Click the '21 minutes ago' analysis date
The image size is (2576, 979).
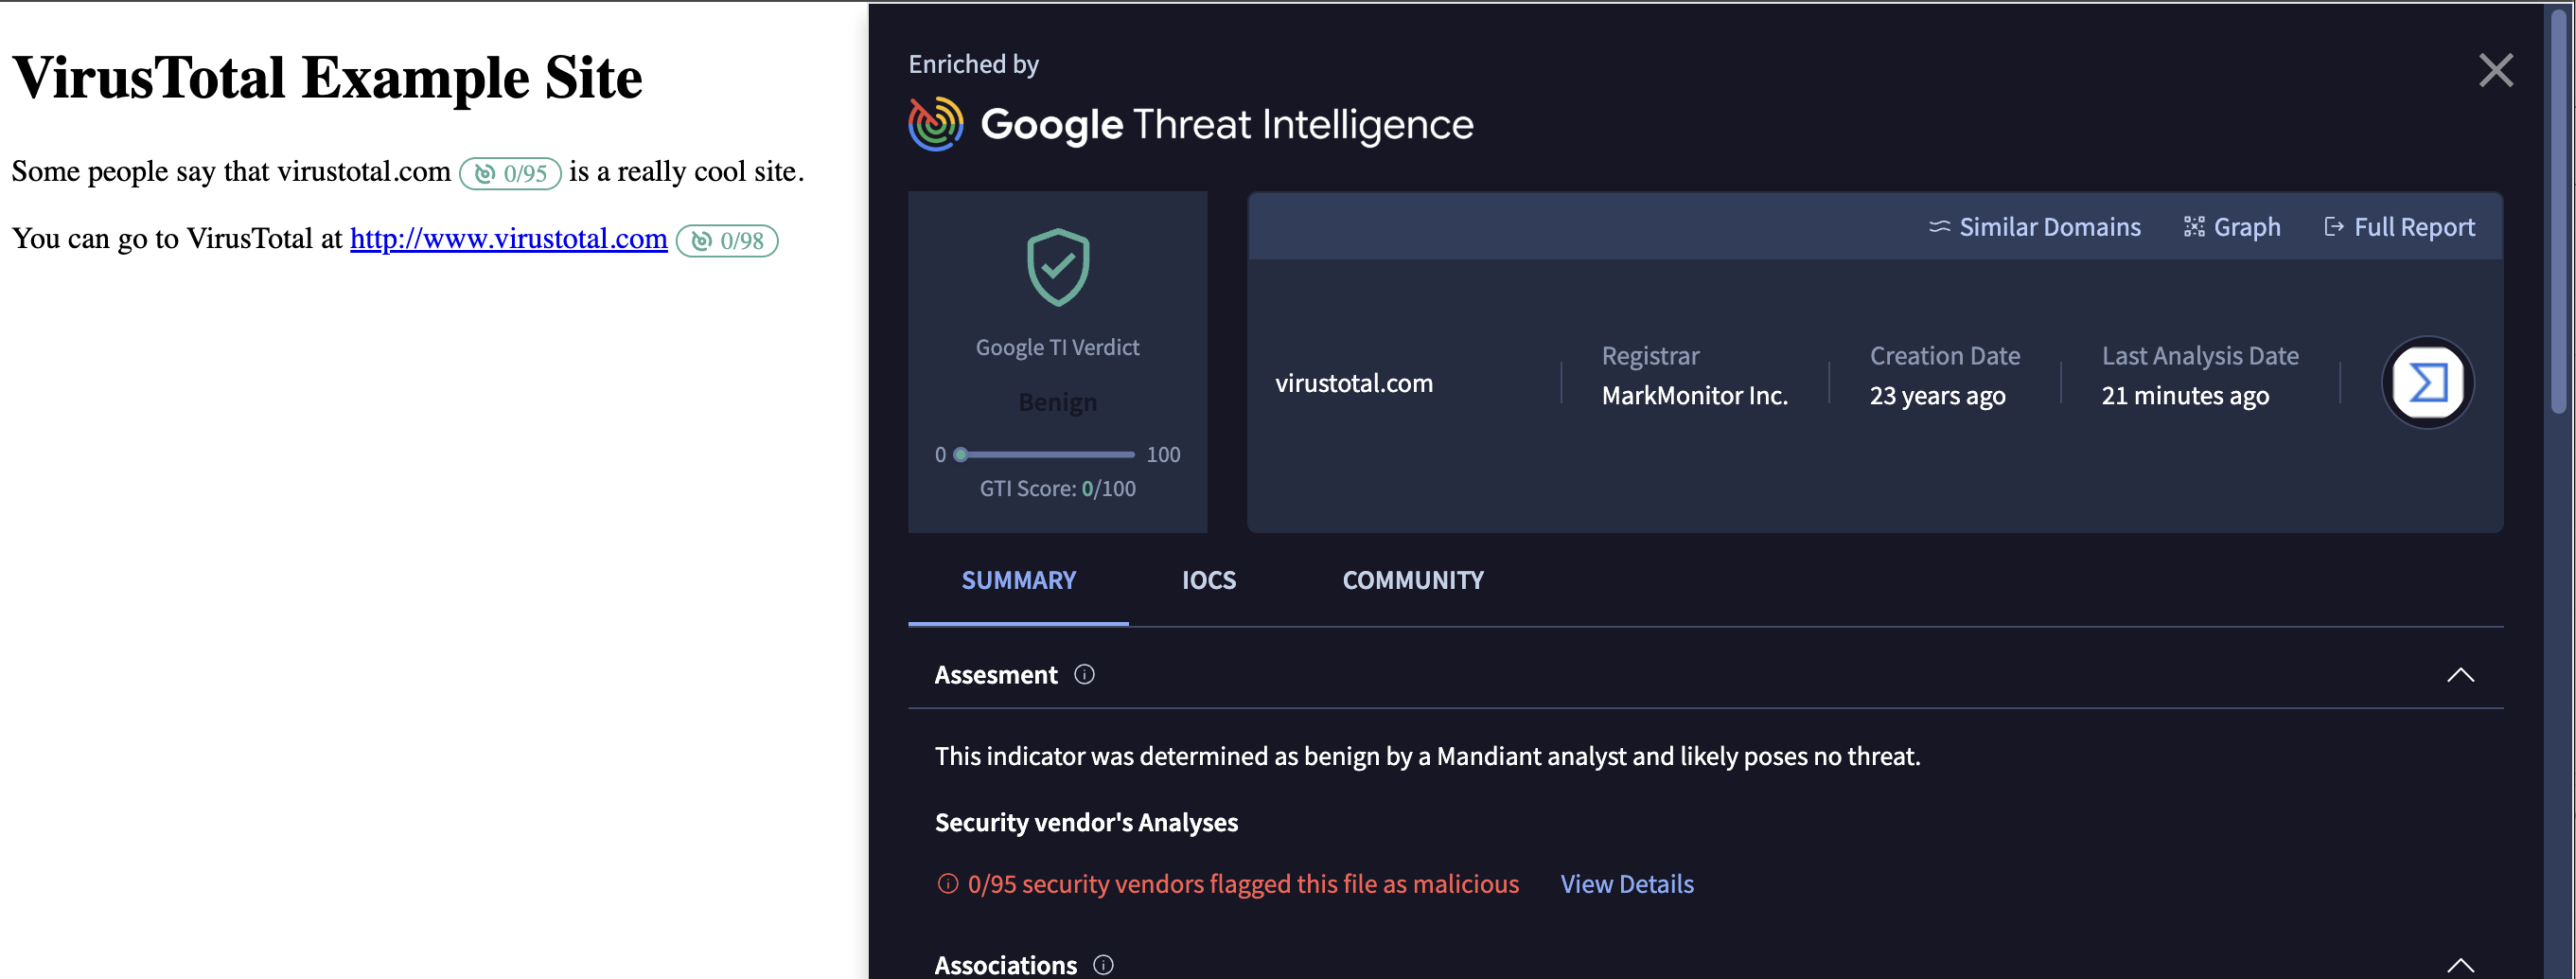click(2185, 396)
